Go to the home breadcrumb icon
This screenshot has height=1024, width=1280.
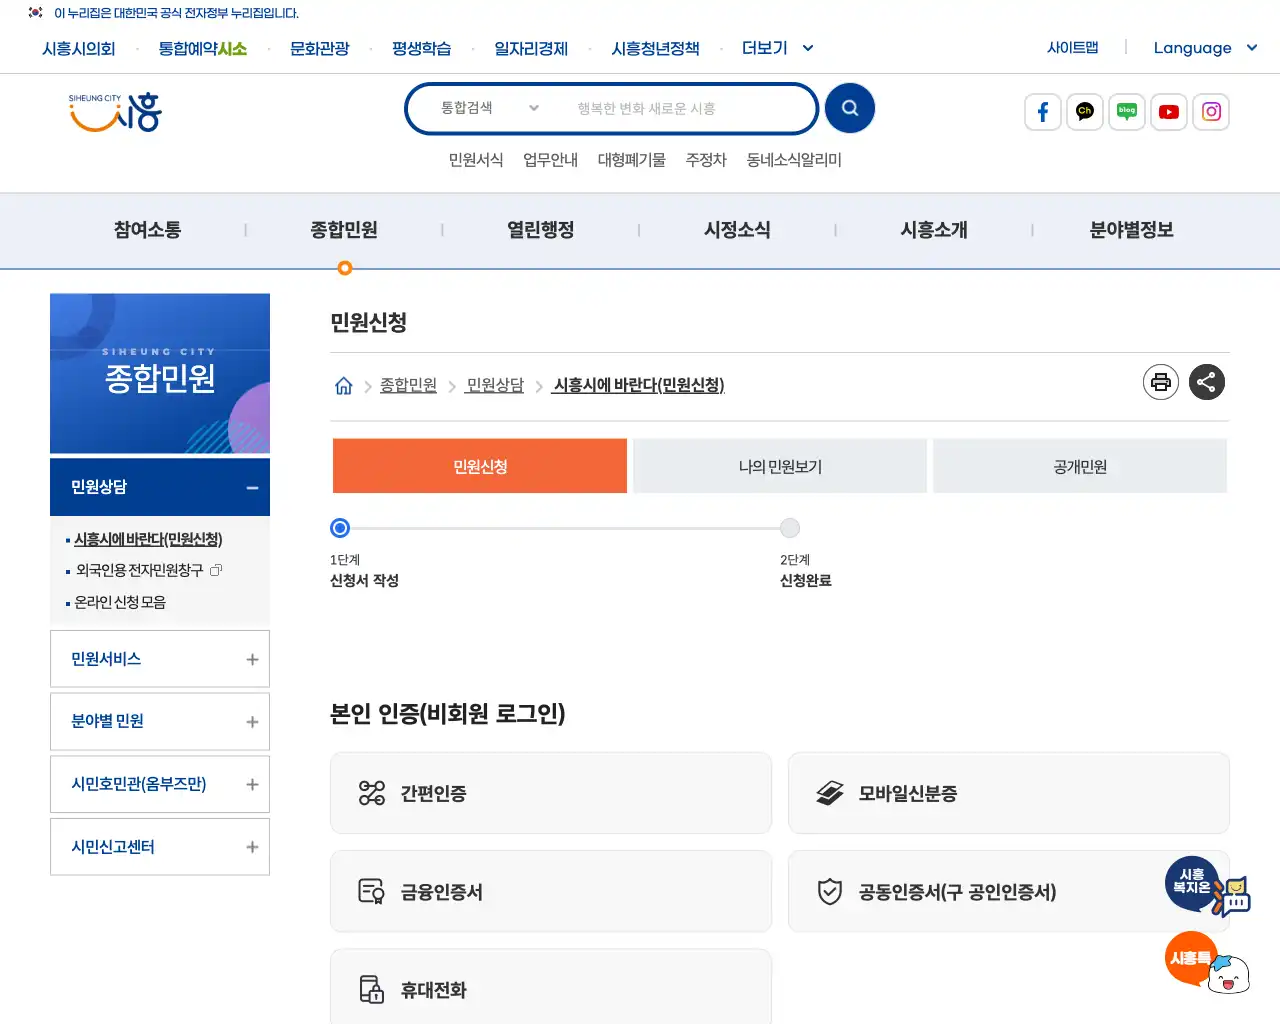click(x=343, y=386)
